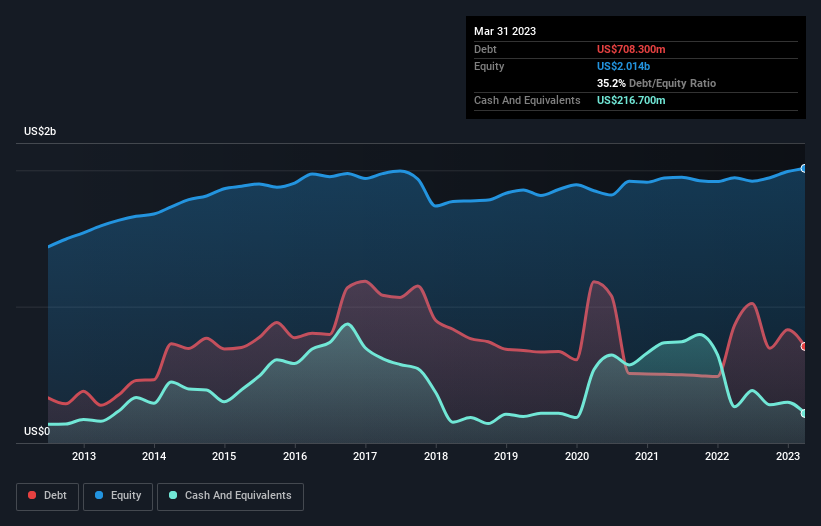Click the 2017 x-axis label
Screen dimensions: 821x526
coord(365,456)
